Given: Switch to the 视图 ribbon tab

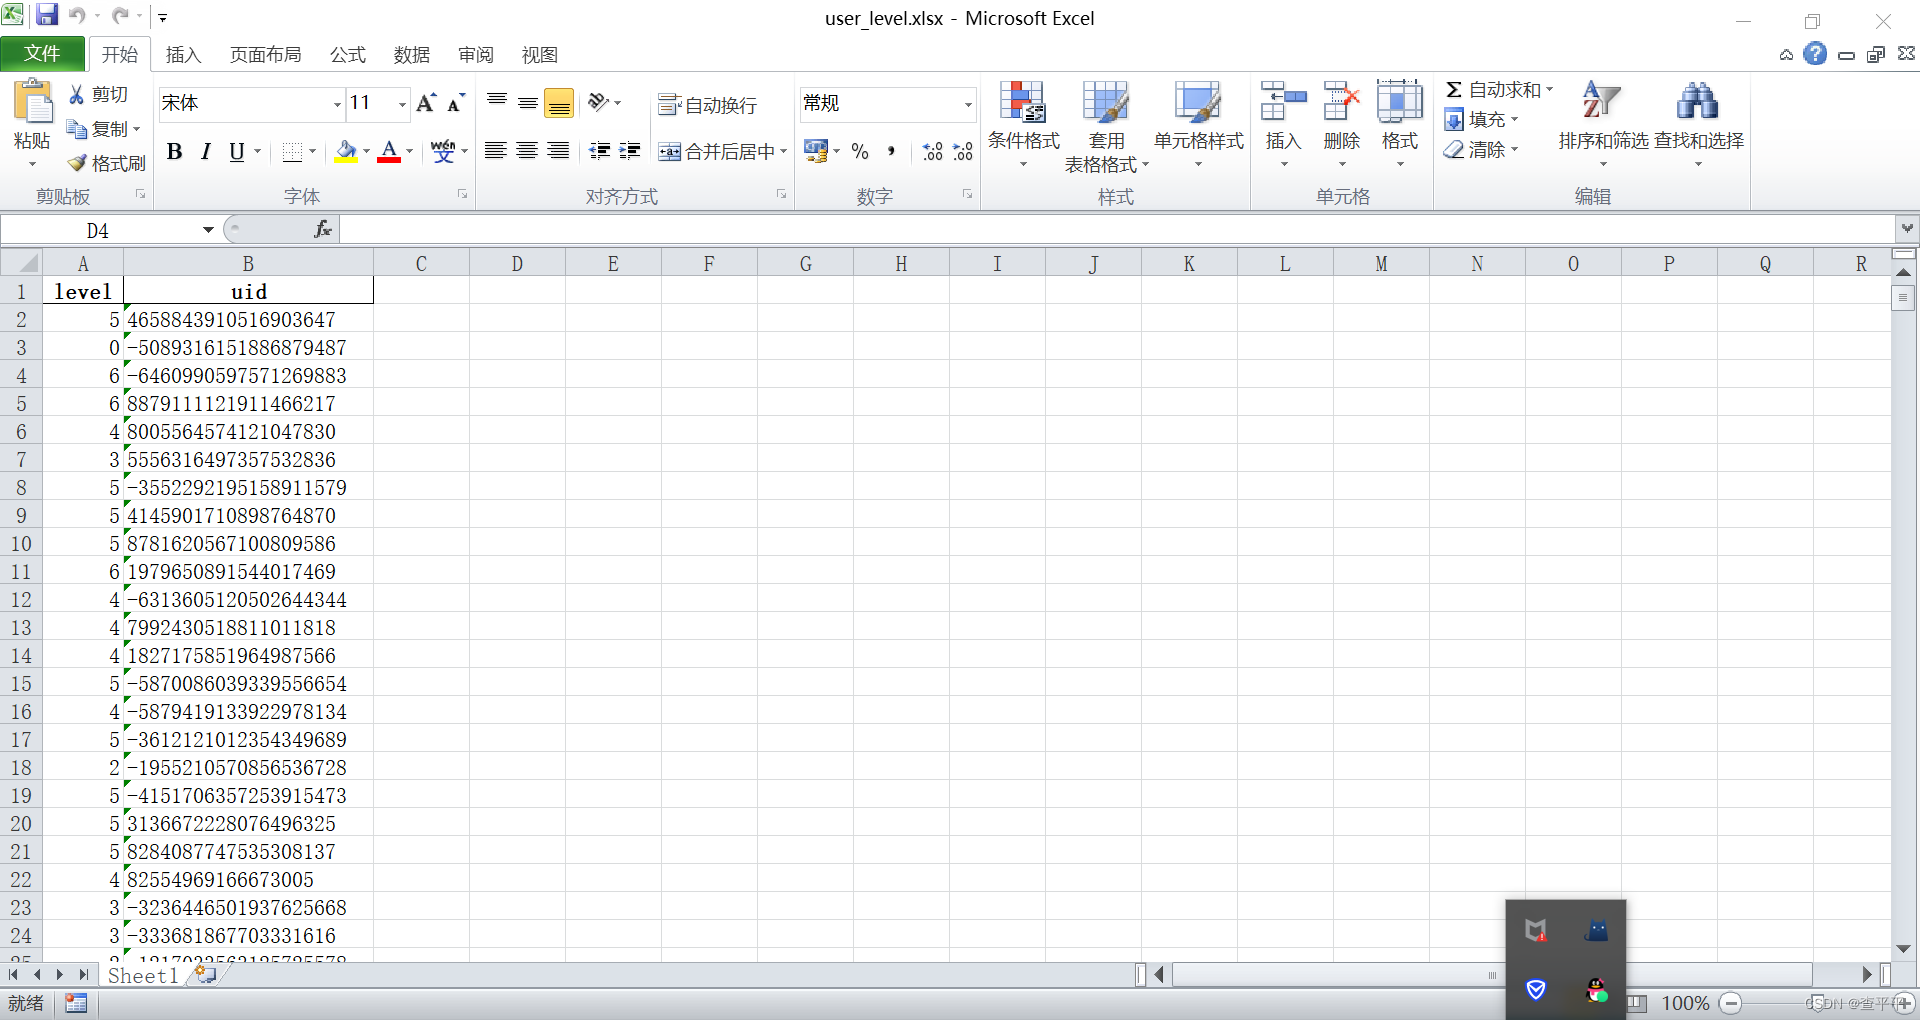Looking at the screenshot, I should click(540, 55).
